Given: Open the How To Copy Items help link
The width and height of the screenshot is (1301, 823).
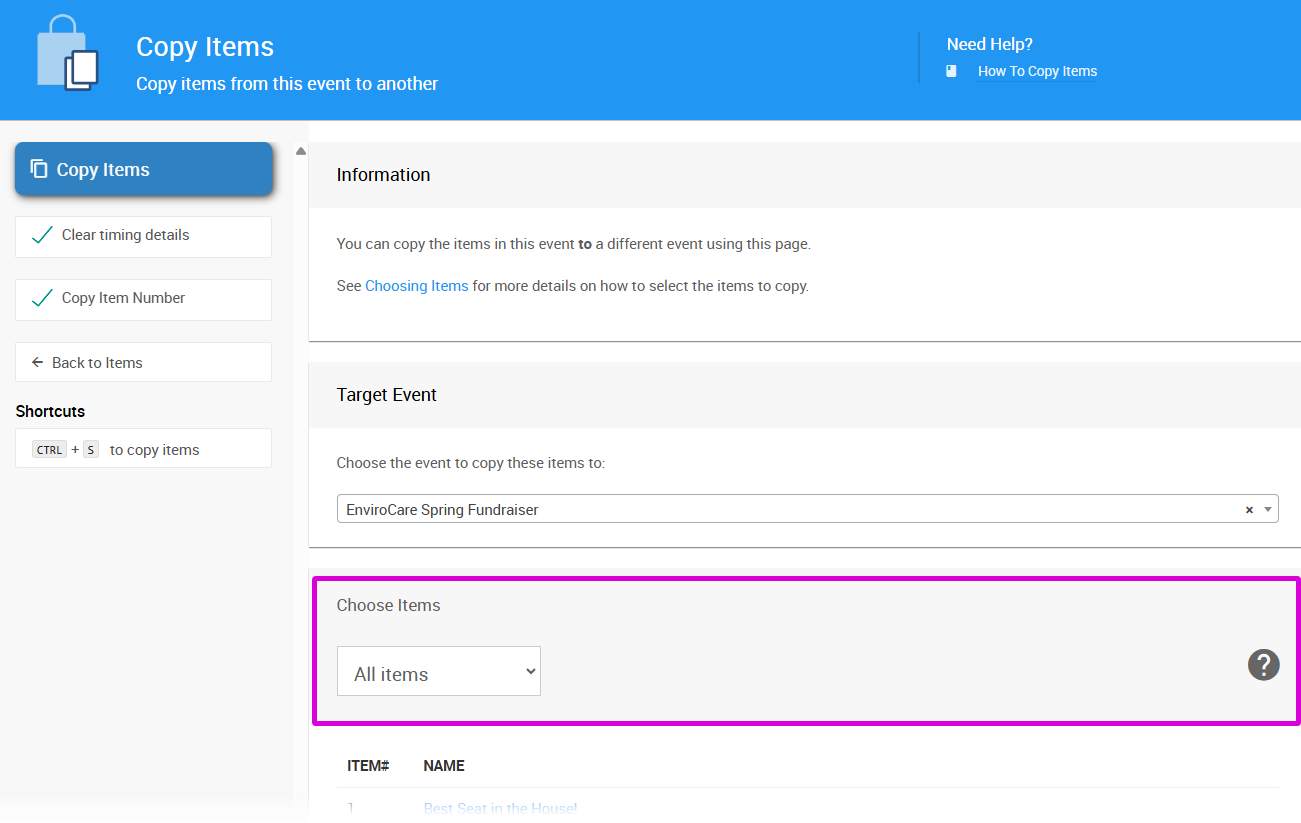Looking at the screenshot, I should (1037, 71).
